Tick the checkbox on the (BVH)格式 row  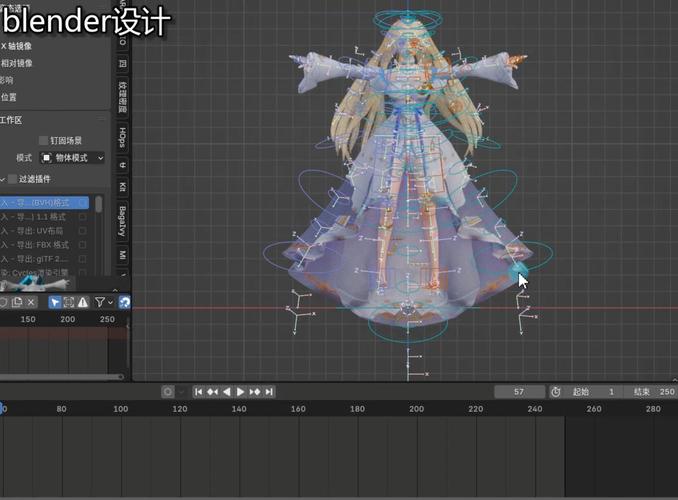[82, 202]
